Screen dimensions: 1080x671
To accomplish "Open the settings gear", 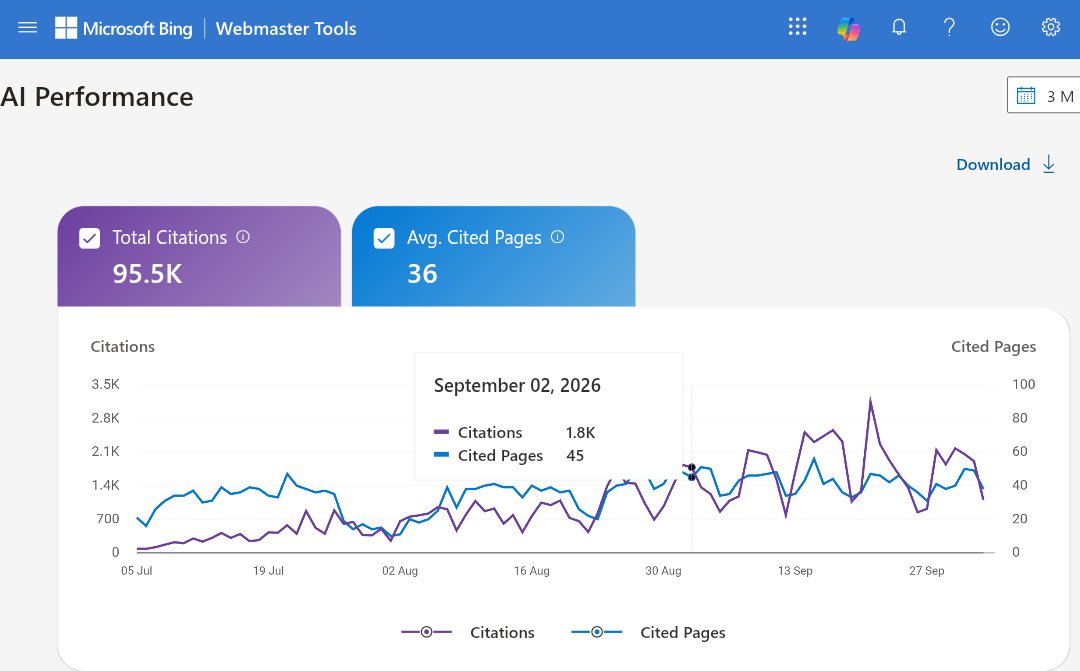I will pyautogui.click(x=1050, y=27).
